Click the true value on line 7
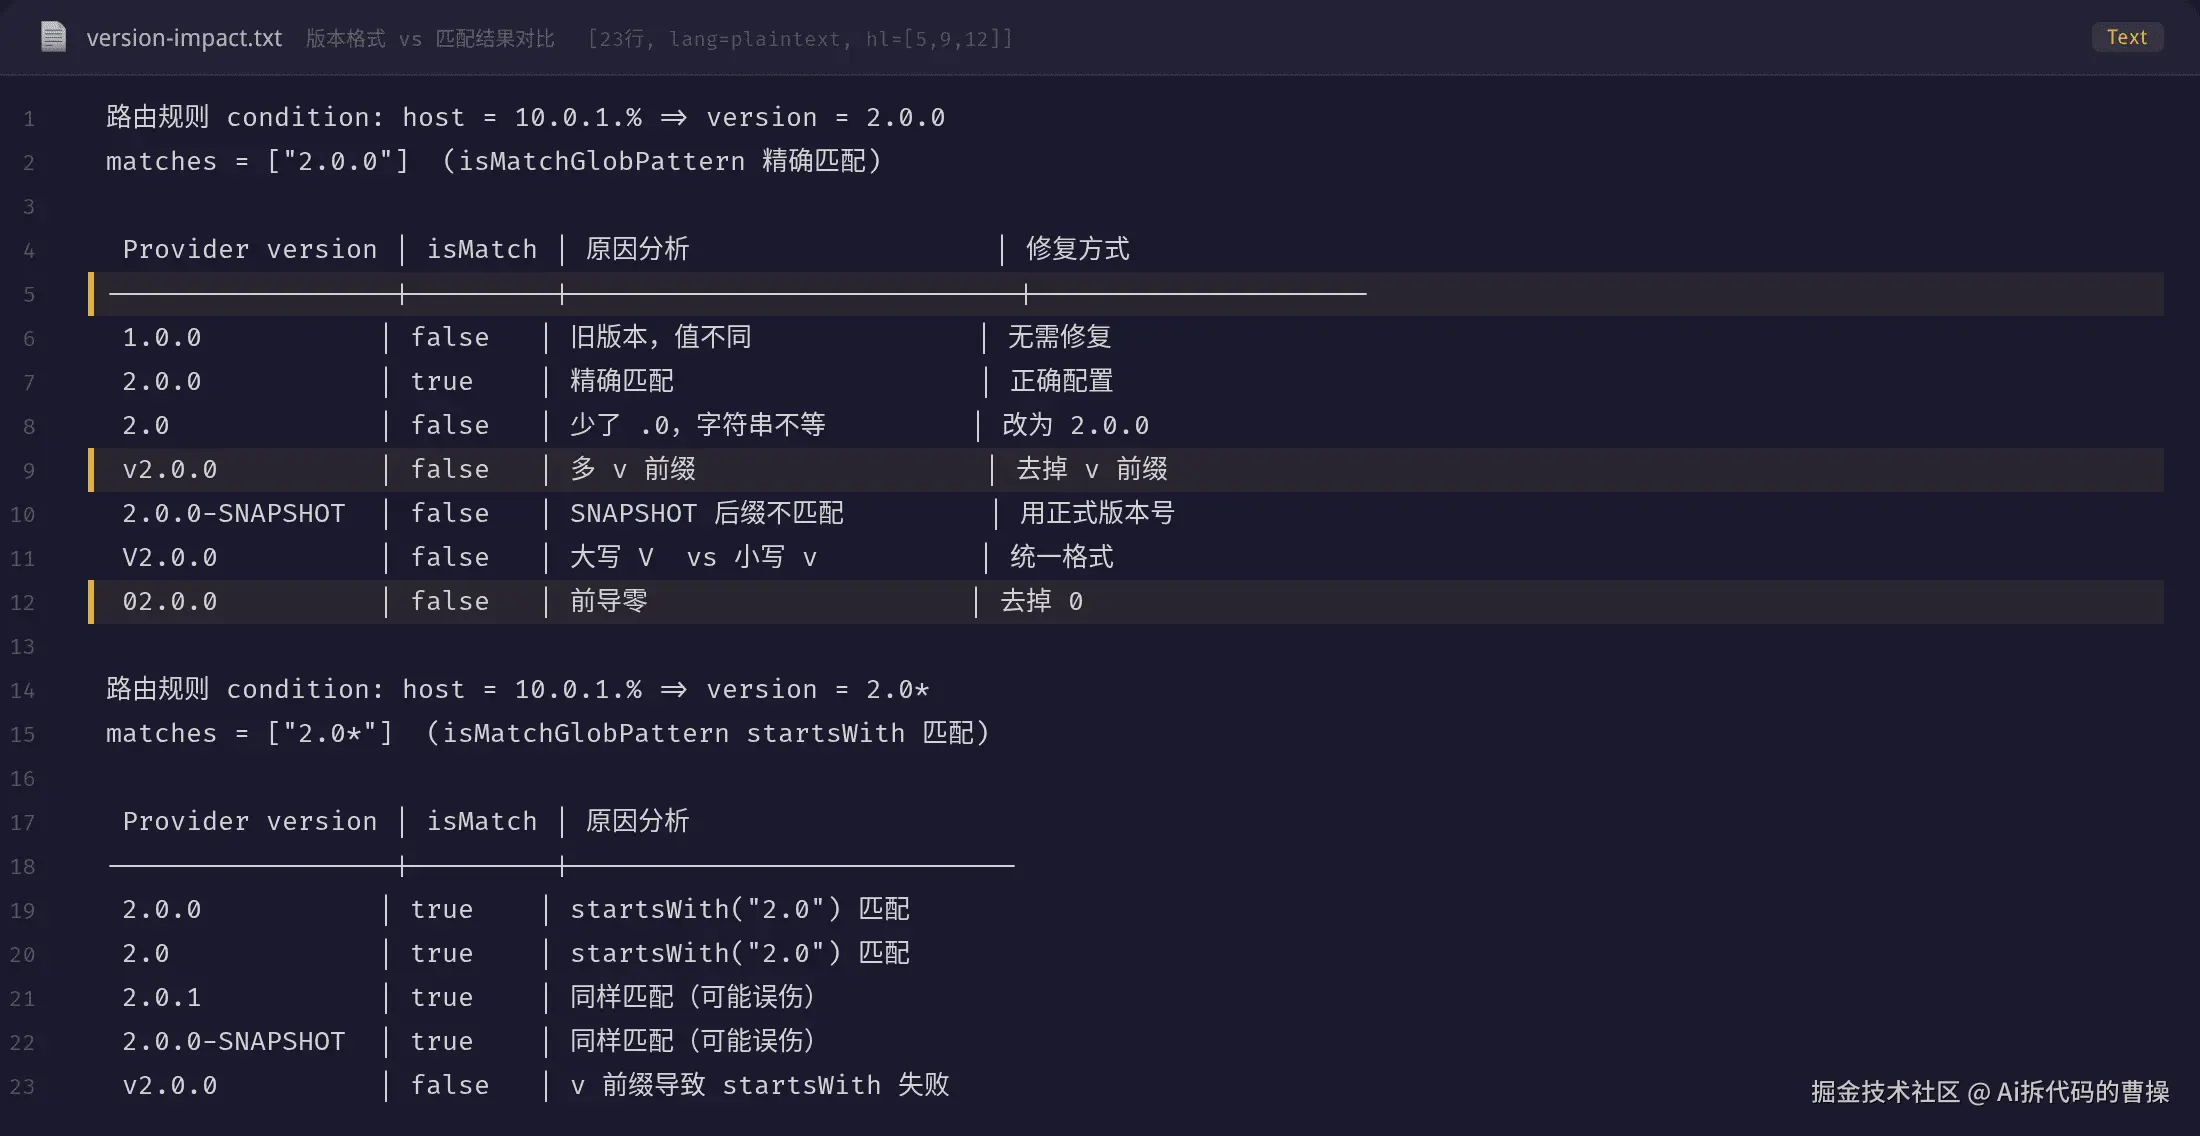 click(x=442, y=381)
